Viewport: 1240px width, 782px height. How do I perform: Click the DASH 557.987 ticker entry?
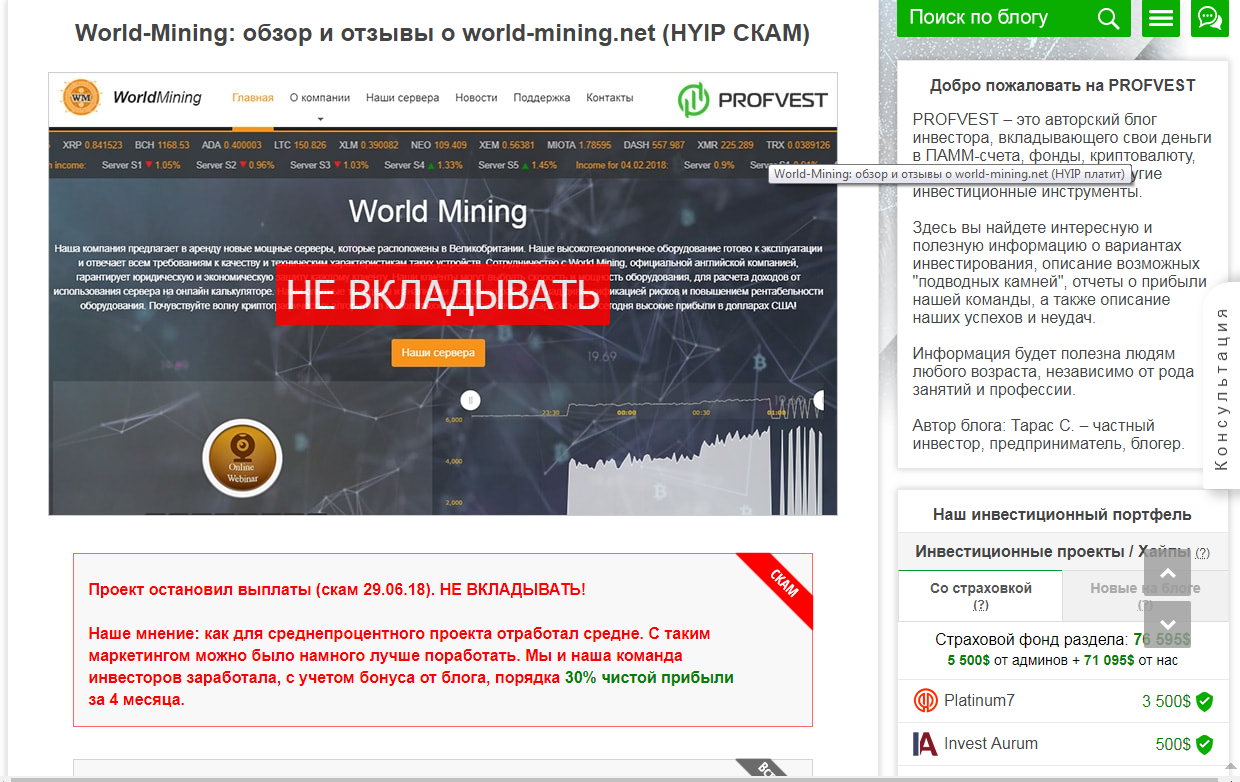654,145
